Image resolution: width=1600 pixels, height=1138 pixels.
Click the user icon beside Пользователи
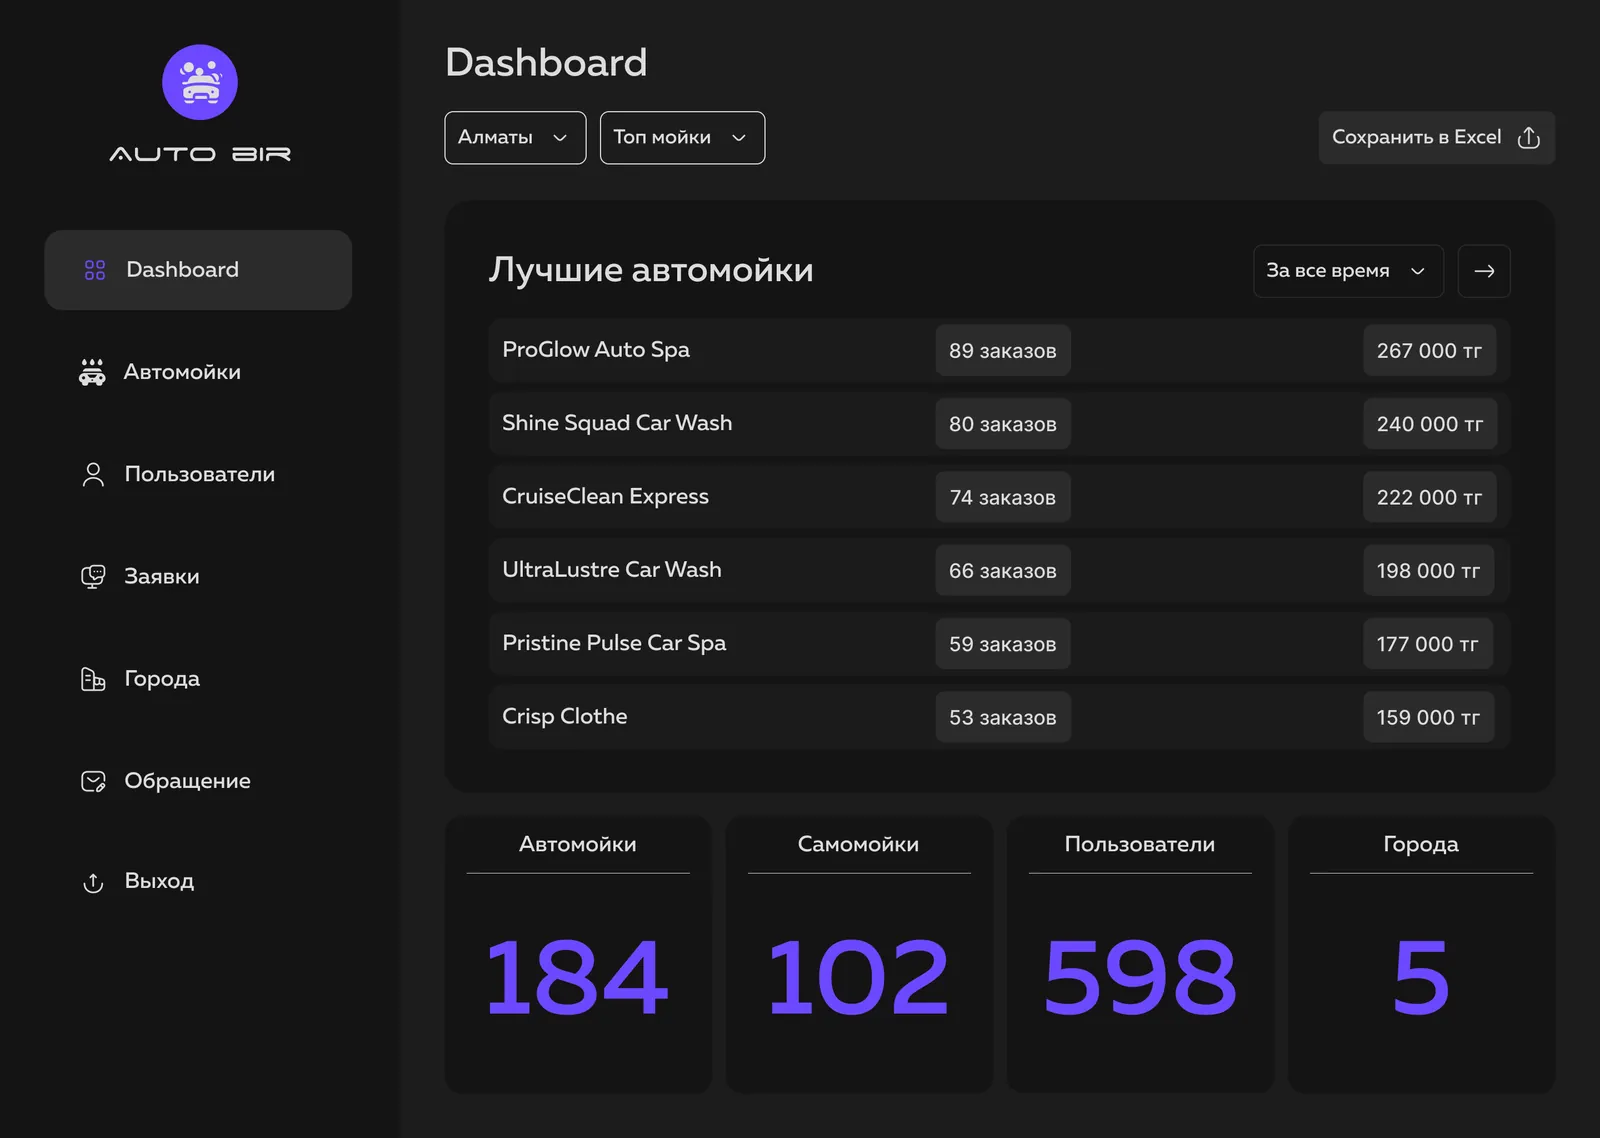coord(93,474)
